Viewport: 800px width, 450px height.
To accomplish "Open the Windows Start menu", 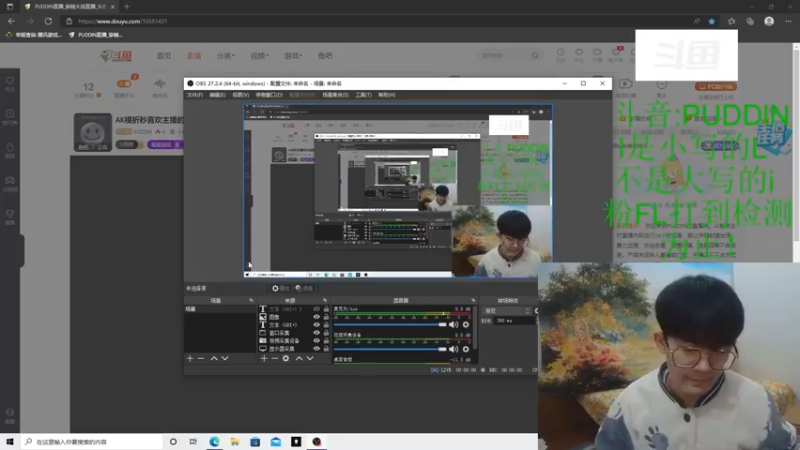I will click(10, 442).
